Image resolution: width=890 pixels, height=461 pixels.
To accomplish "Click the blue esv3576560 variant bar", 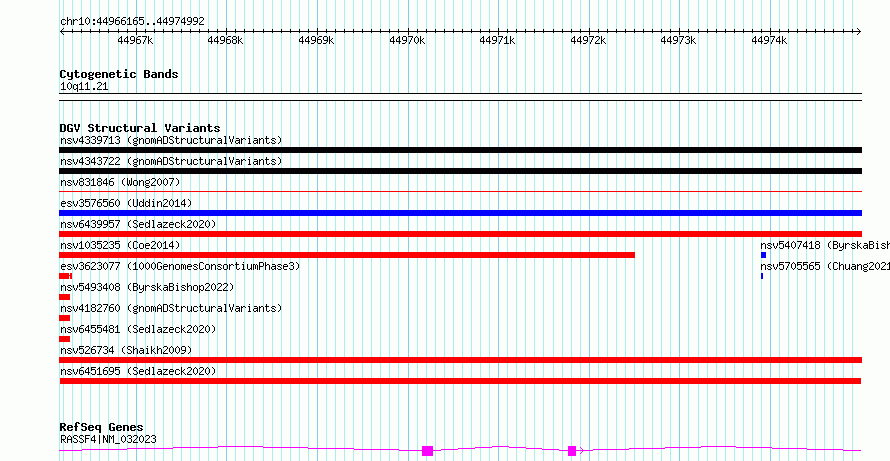I will coord(460,213).
